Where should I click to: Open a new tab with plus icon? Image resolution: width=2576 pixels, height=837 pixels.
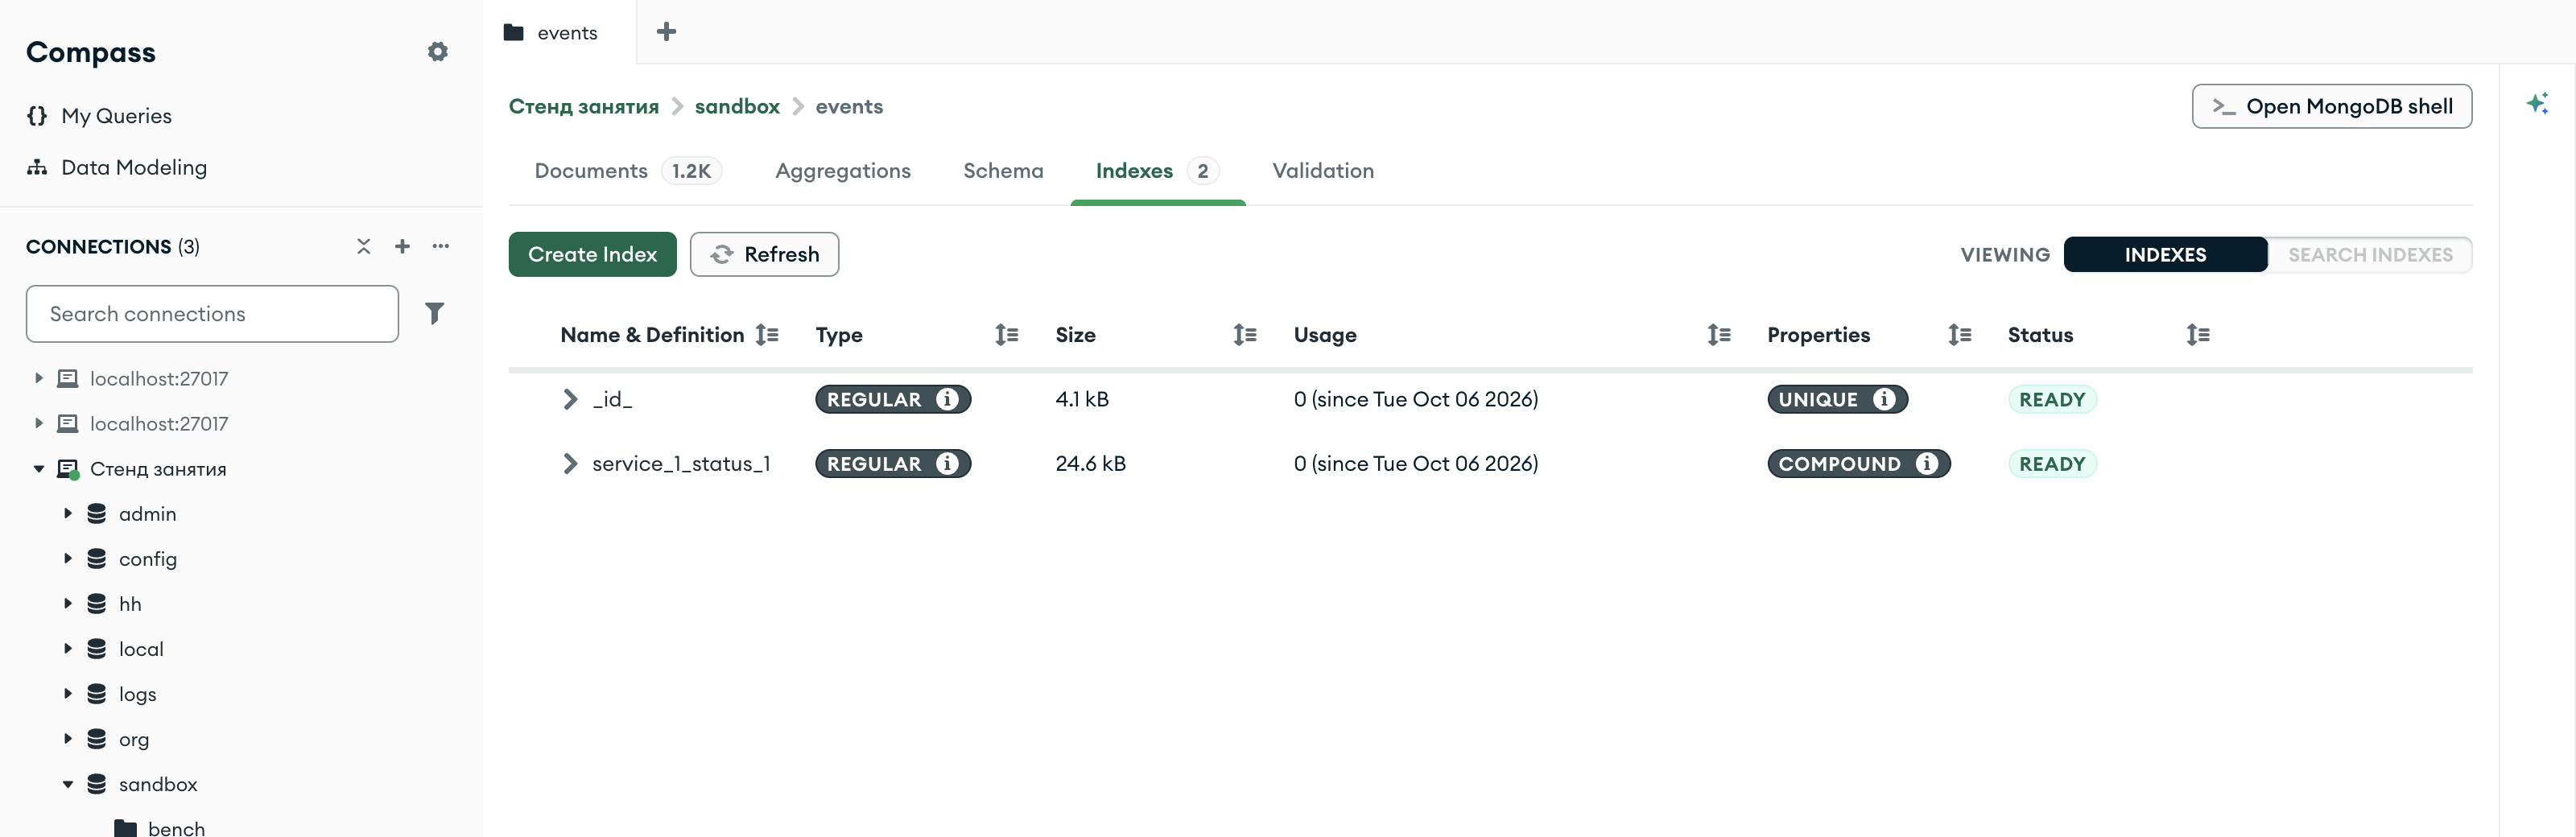point(666,32)
